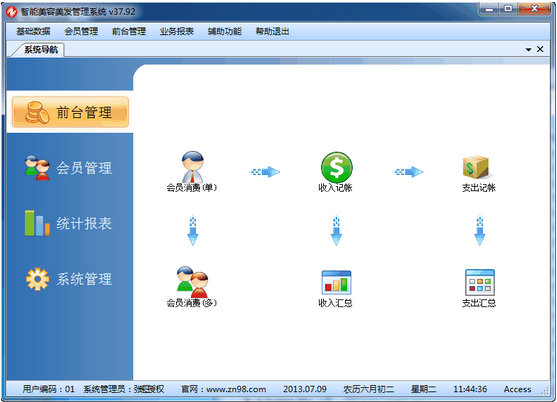Switch to the 系统导航 tab
557x402 pixels.
tap(41, 50)
